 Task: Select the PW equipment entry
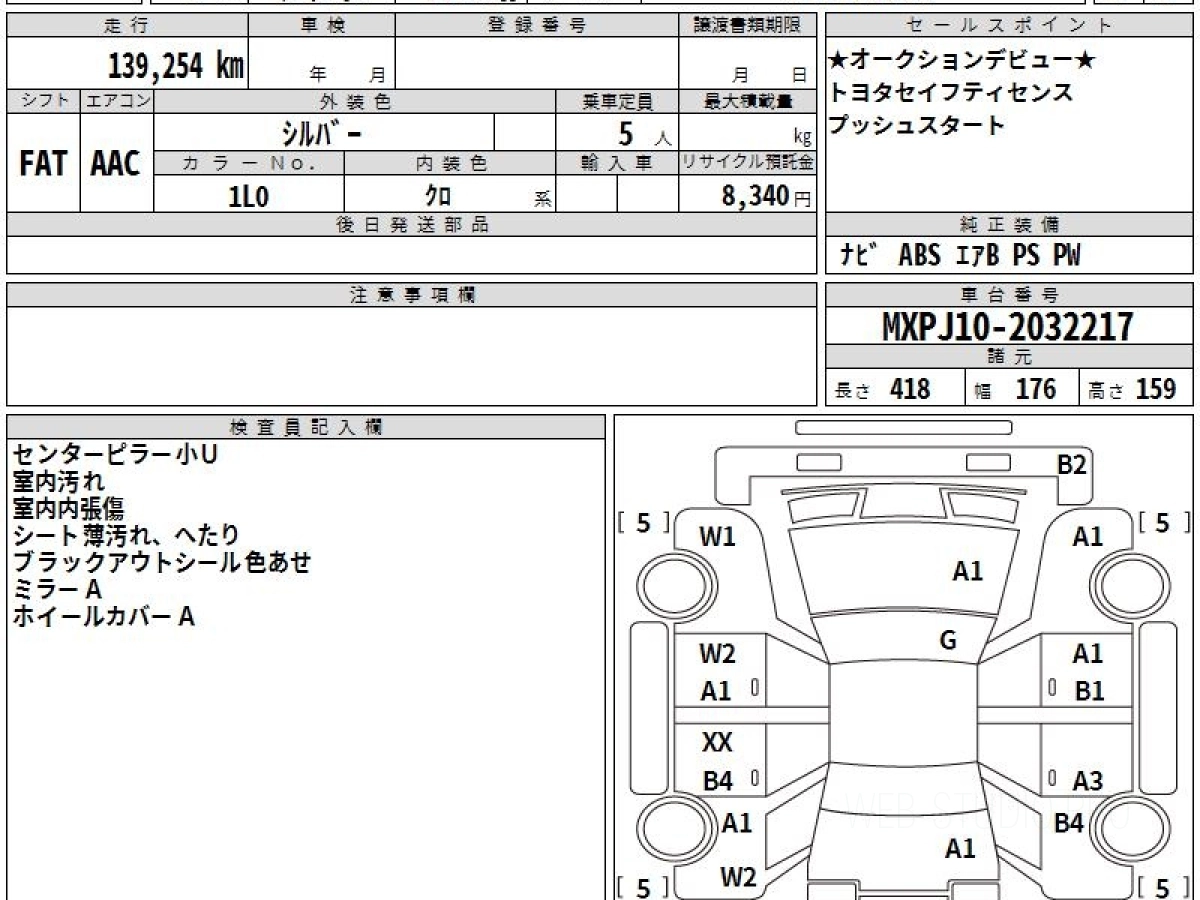click(1067, 256)
